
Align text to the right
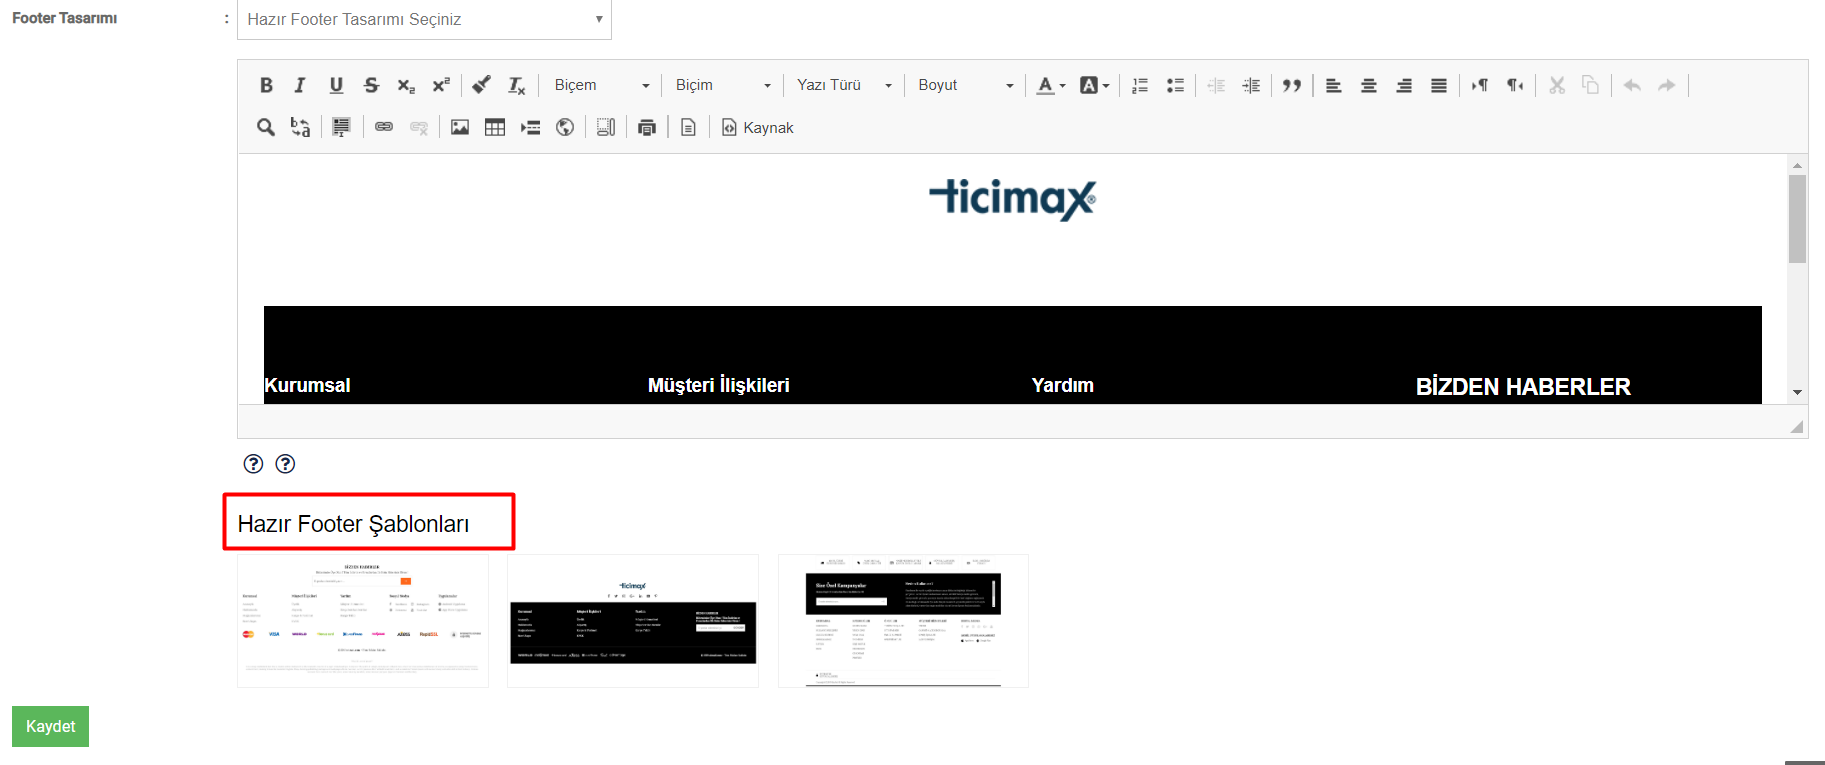click(x=1404, y=85)
